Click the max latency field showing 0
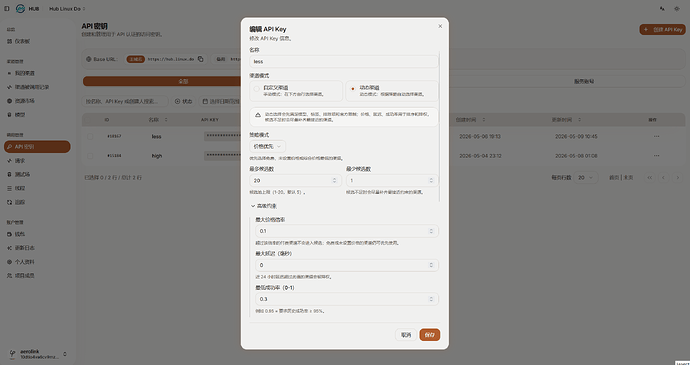 [347, 265]
